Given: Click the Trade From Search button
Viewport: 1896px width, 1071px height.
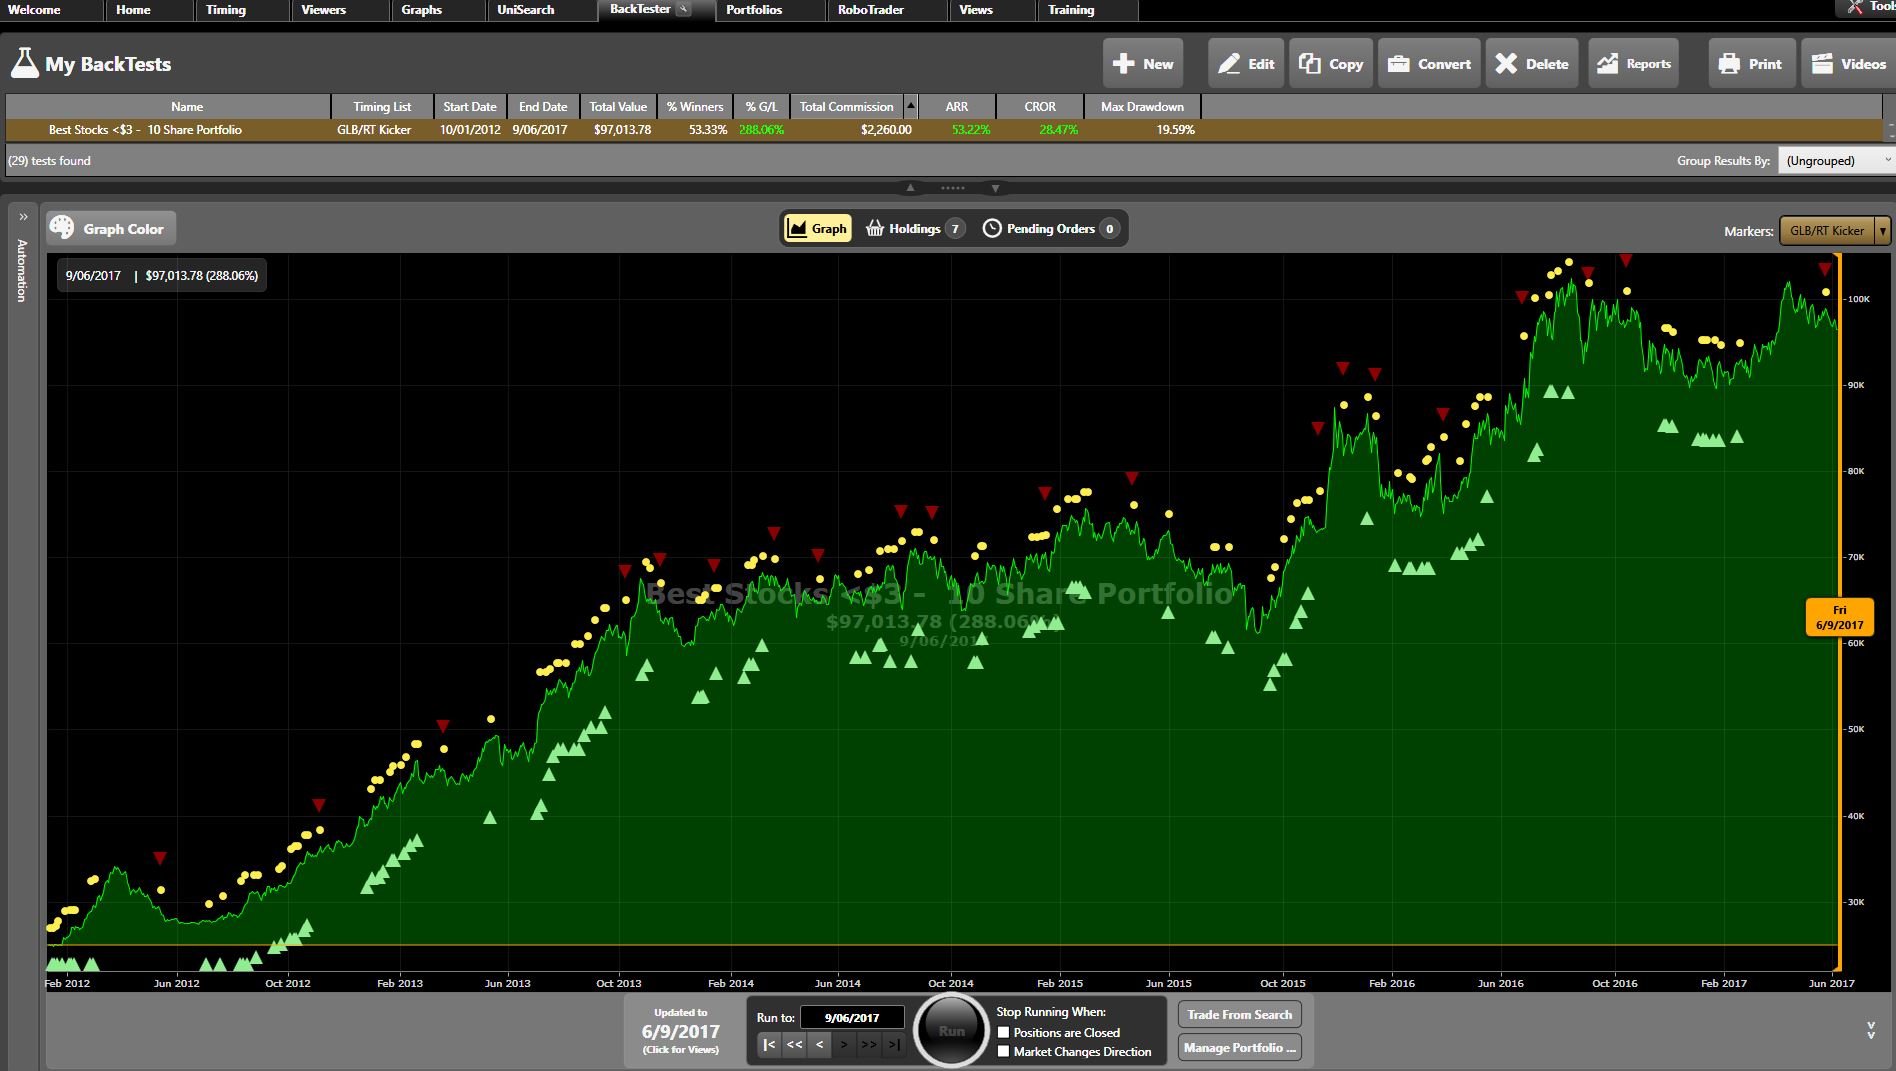Looking at the screenshot, I should (x=1239, y=1014).
